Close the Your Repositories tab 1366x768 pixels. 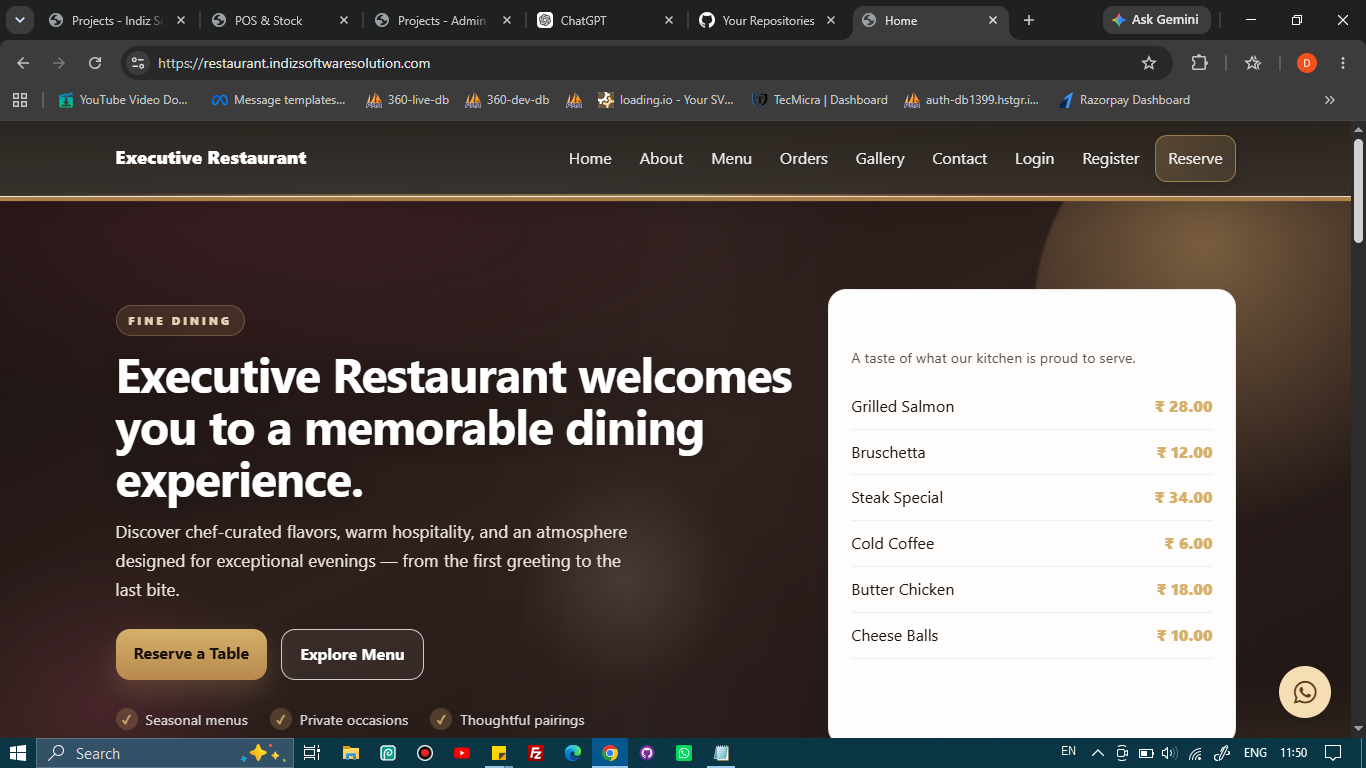(831, 20)
